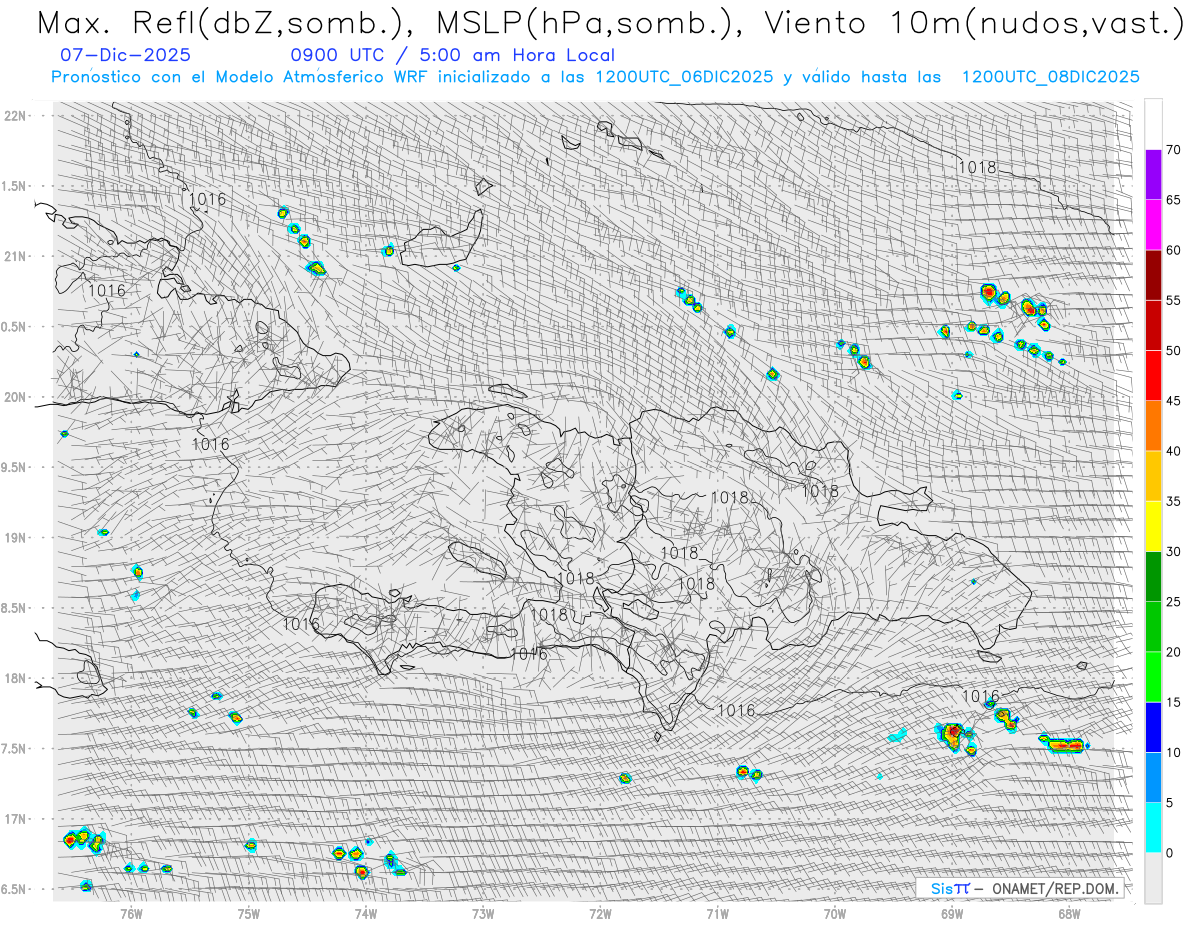Select the date '07-Dic-2025'

coord(125,55)
